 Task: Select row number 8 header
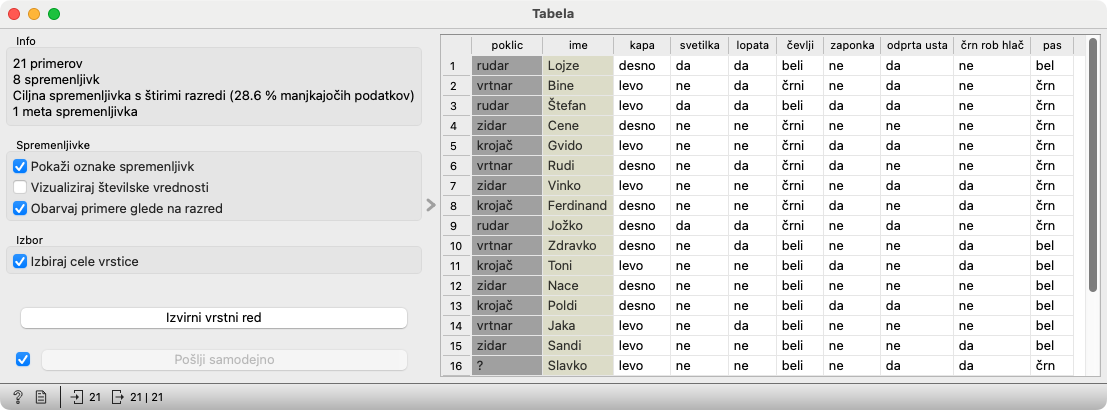click(x=455, y=206)
